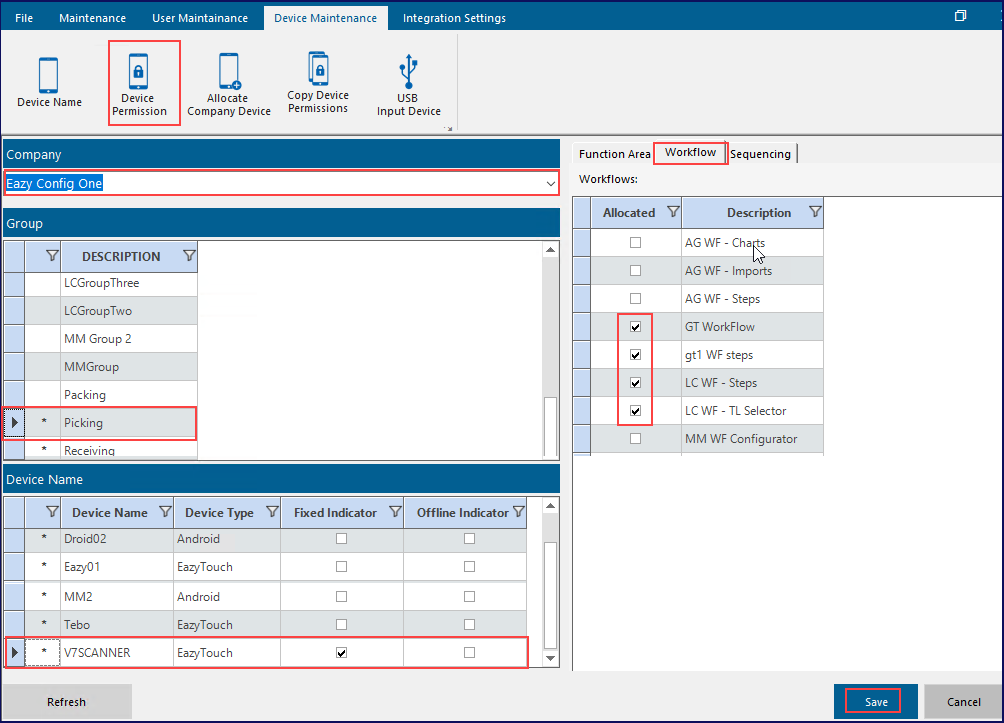Open Copy Device Permissions
This screenshot has height=723, width=1004.
318,80
